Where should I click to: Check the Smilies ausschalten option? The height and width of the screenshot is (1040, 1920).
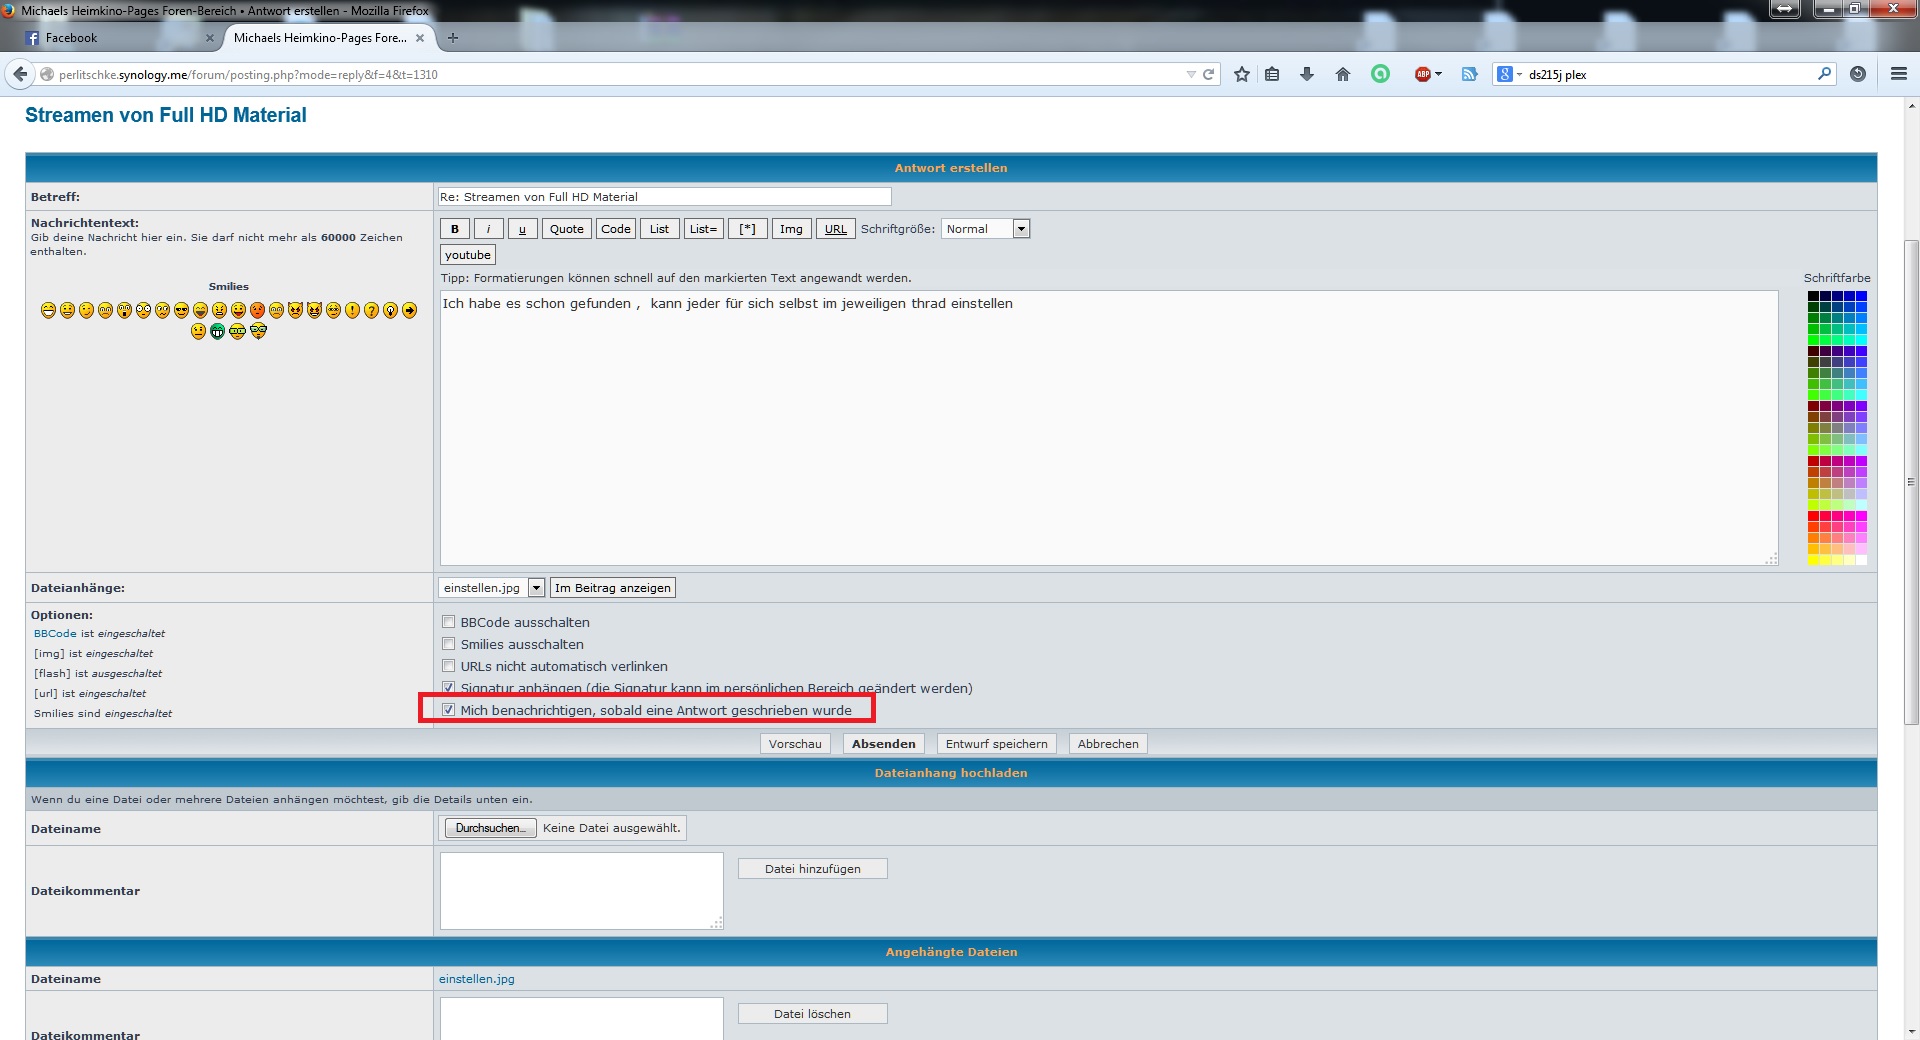pyautogui.click(x=449, y=644)
